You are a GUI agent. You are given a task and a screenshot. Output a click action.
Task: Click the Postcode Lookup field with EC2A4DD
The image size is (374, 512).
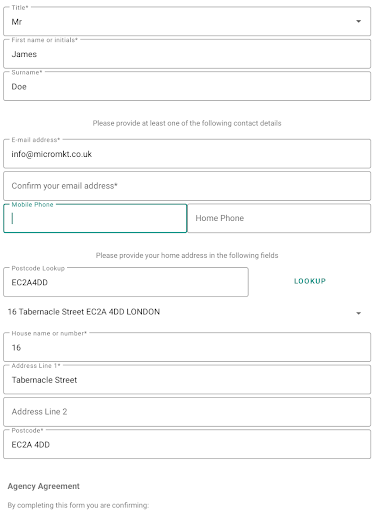click(x=126, y=282)
